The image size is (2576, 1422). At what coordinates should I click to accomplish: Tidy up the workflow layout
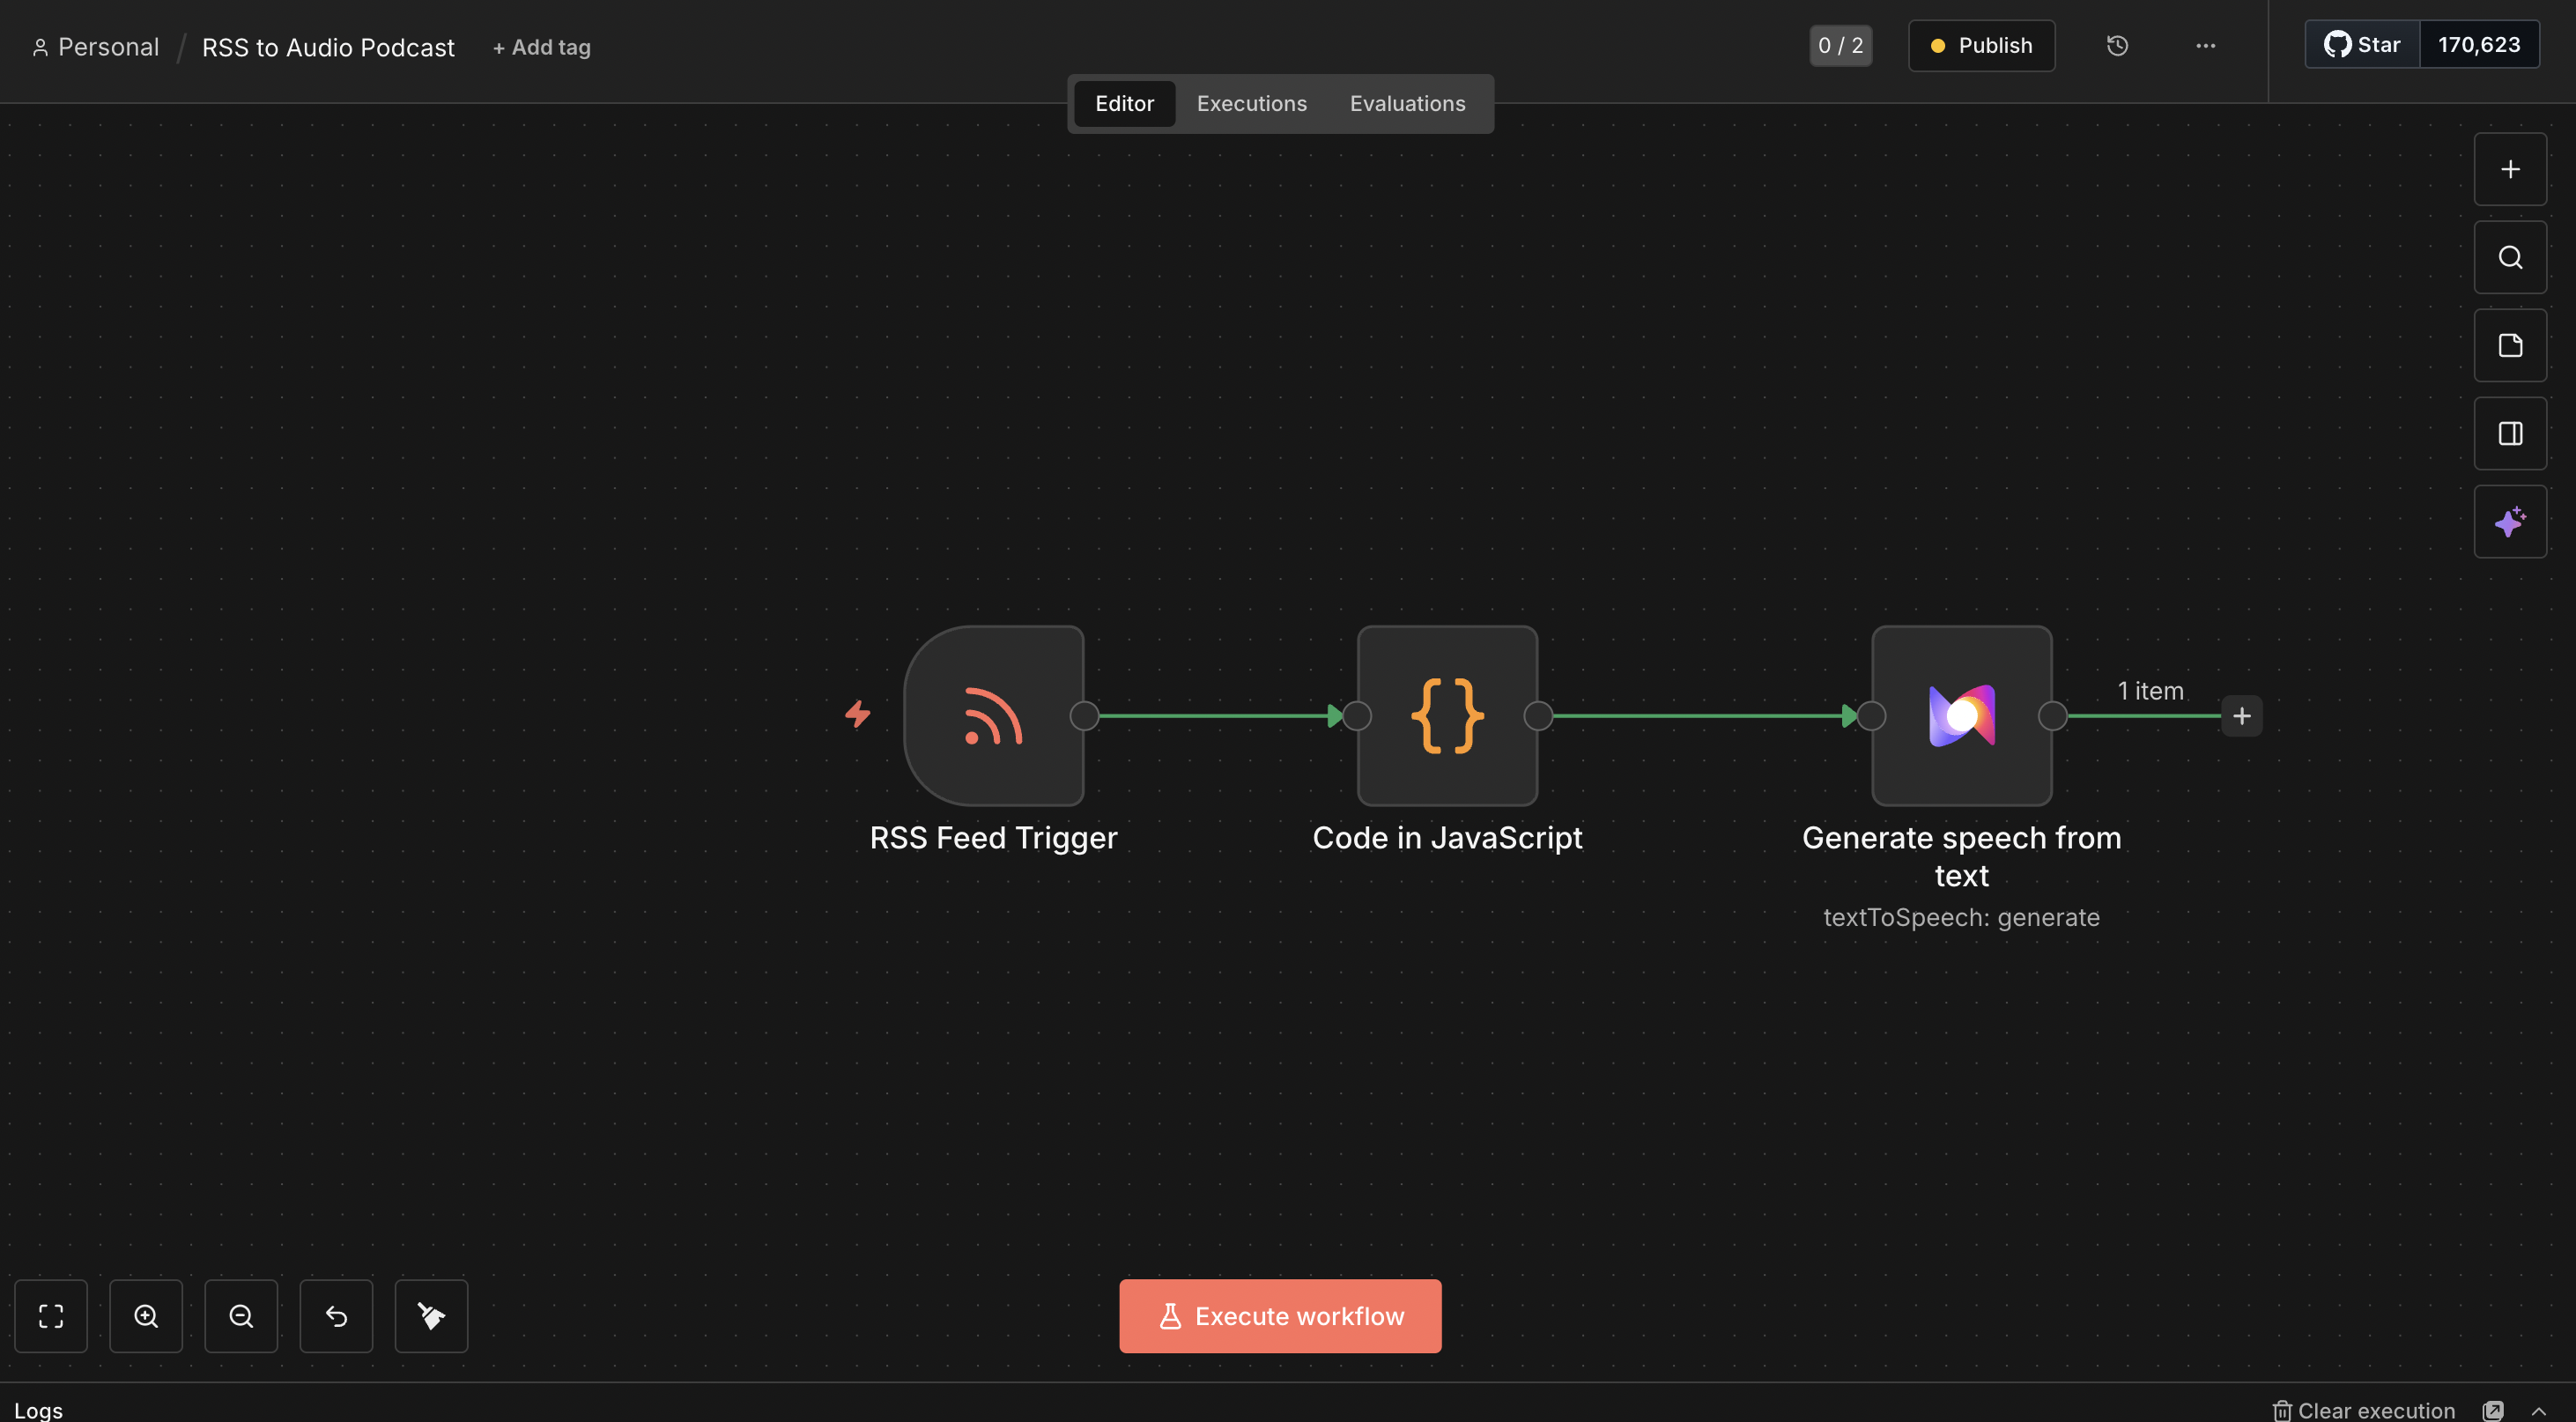(x=431, y=1316)
